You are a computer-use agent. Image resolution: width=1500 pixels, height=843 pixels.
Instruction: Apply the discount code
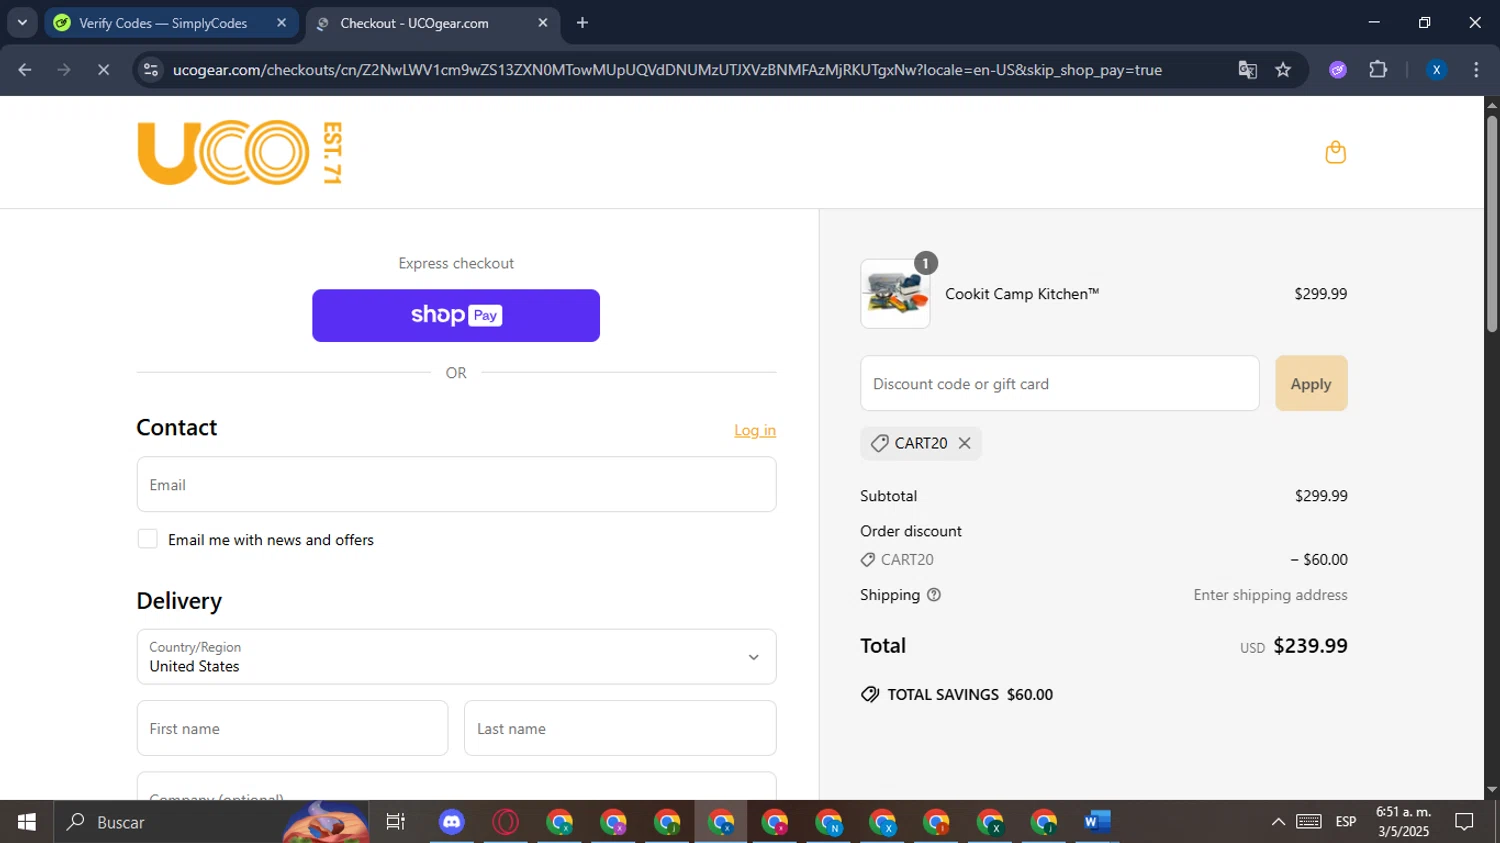coord(1311,384)
